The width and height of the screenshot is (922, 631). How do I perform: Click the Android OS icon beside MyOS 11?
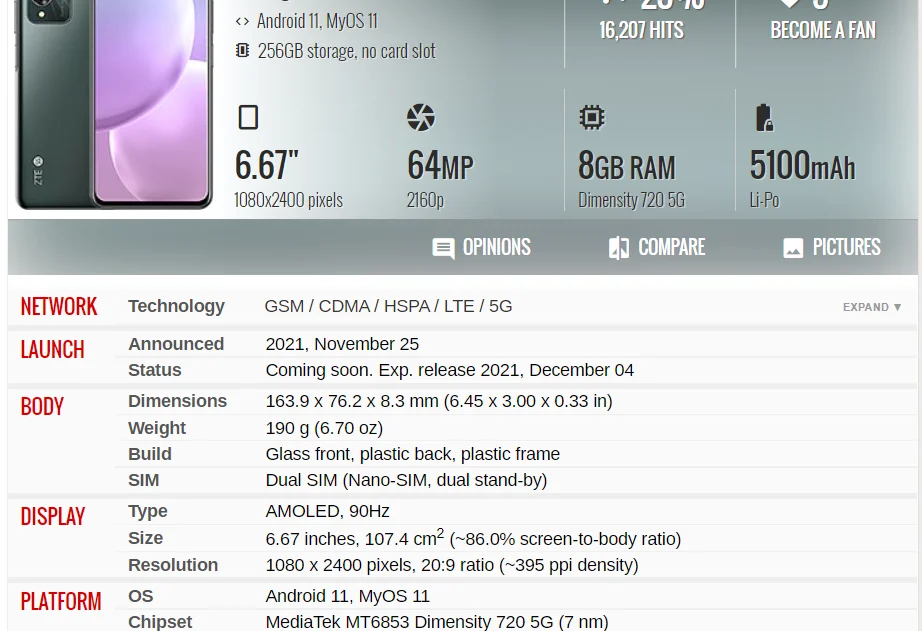[242, 21]
